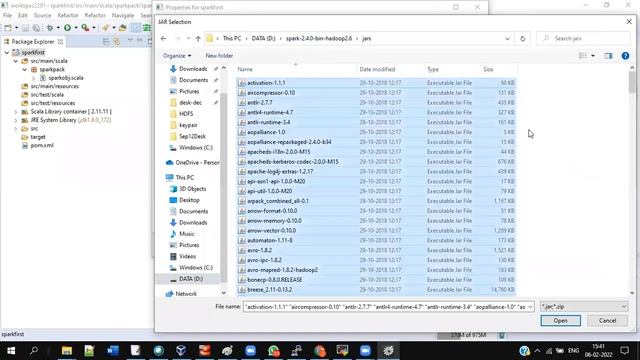This screenshot has height=360, width=640.
Task: Collapse the src/main/scala folder
Action: 16,61
